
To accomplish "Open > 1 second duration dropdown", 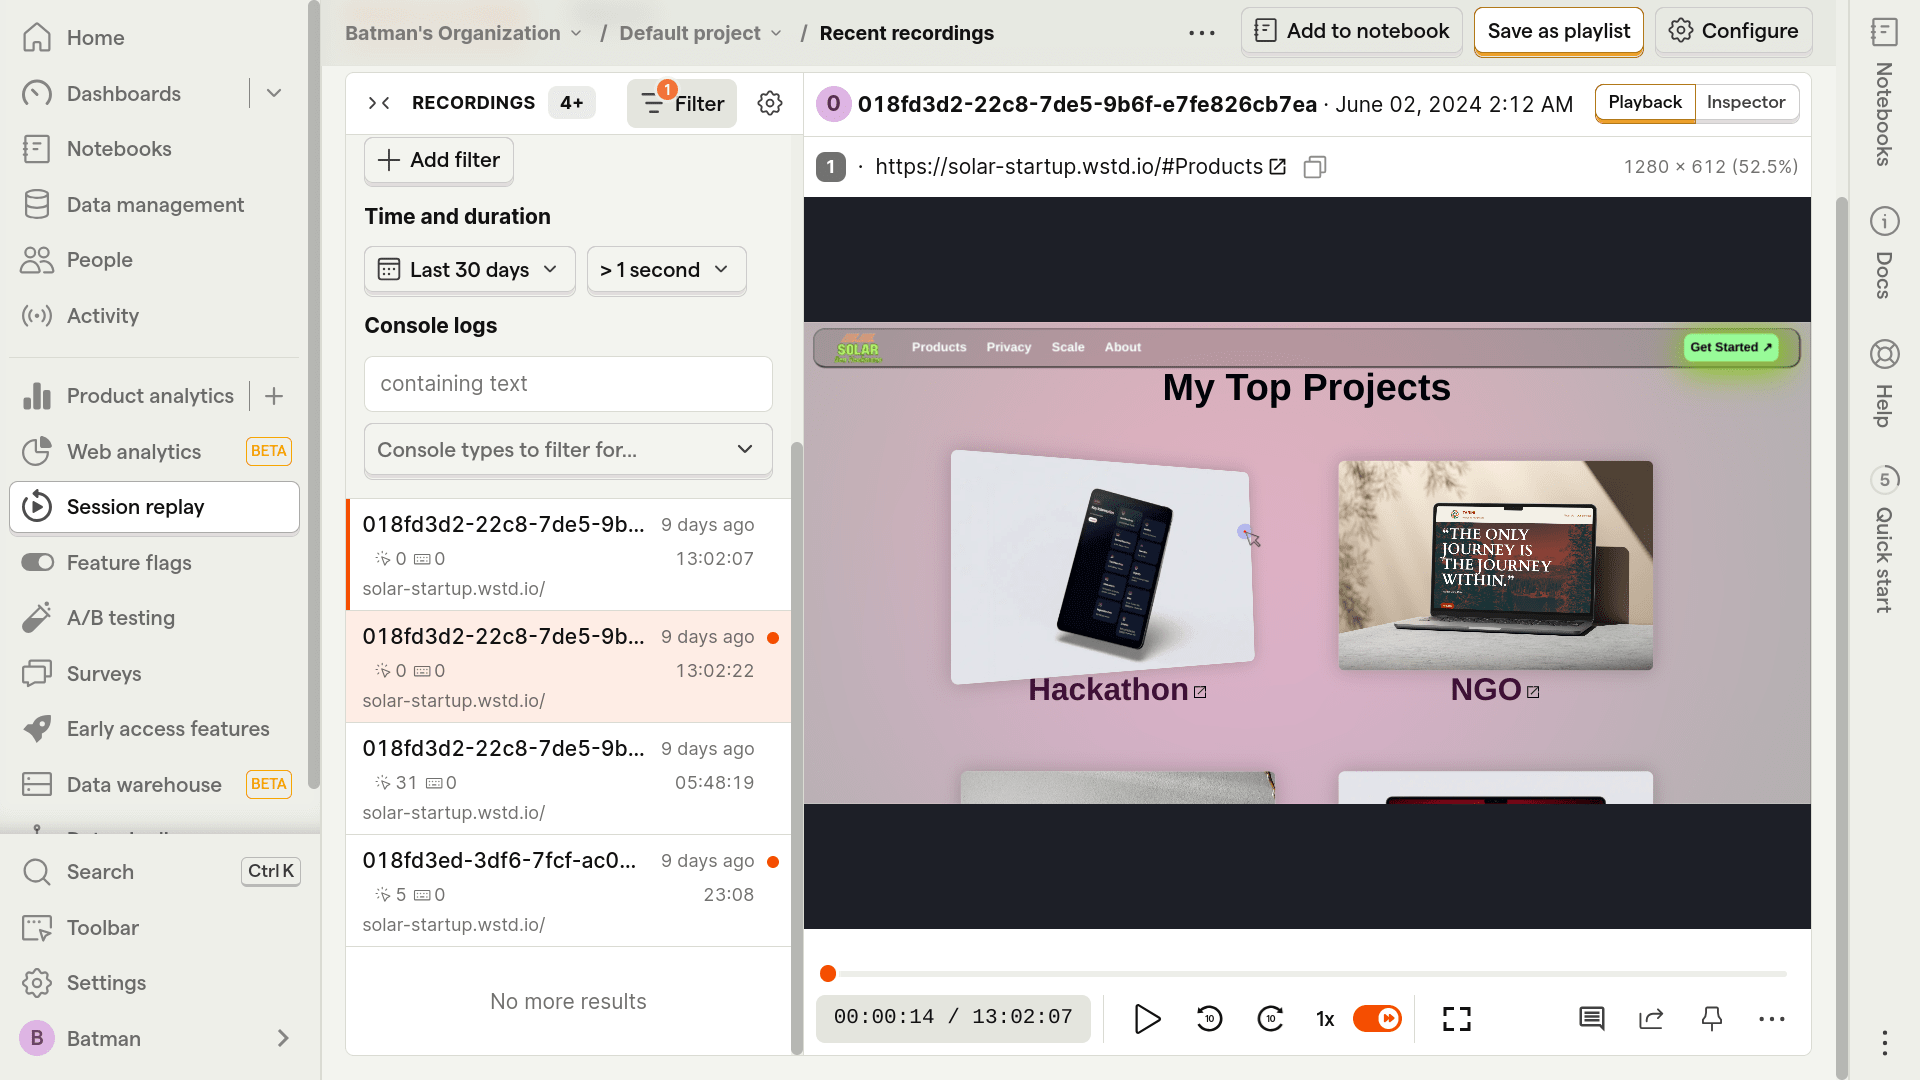I will [x=666, y=270].
